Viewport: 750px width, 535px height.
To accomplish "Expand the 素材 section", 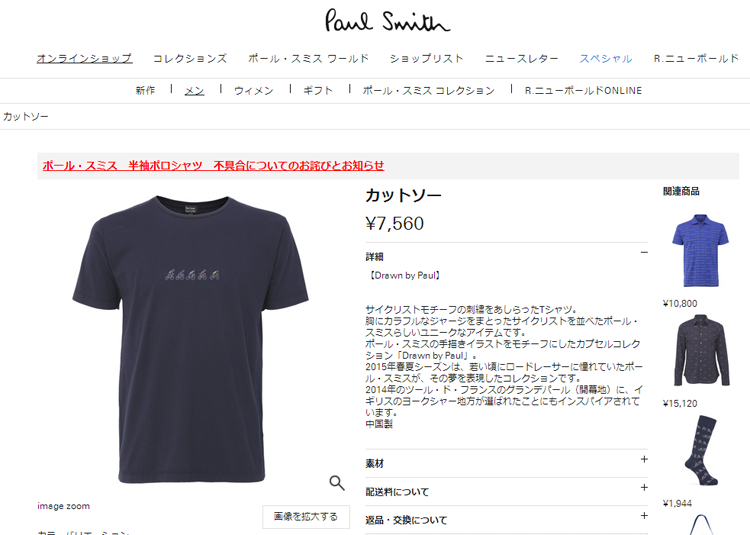I will point(507,463).
